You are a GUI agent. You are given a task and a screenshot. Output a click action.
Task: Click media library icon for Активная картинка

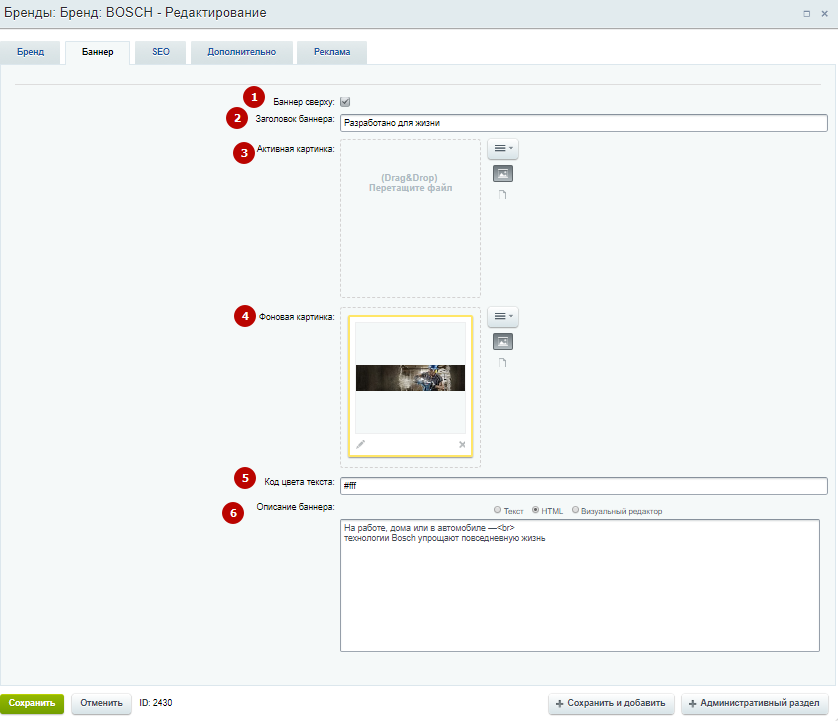pyautogui.click(x=503, y=174)
